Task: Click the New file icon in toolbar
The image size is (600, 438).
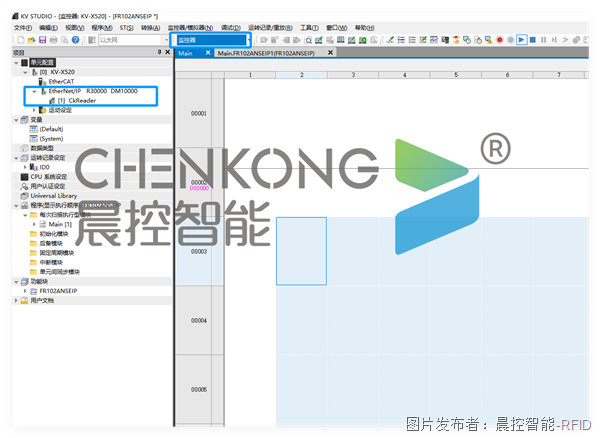Action: point(21,40)
